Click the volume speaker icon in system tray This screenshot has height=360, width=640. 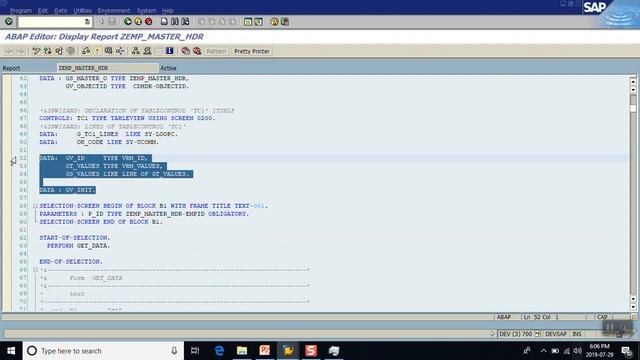tap(577, 351)
